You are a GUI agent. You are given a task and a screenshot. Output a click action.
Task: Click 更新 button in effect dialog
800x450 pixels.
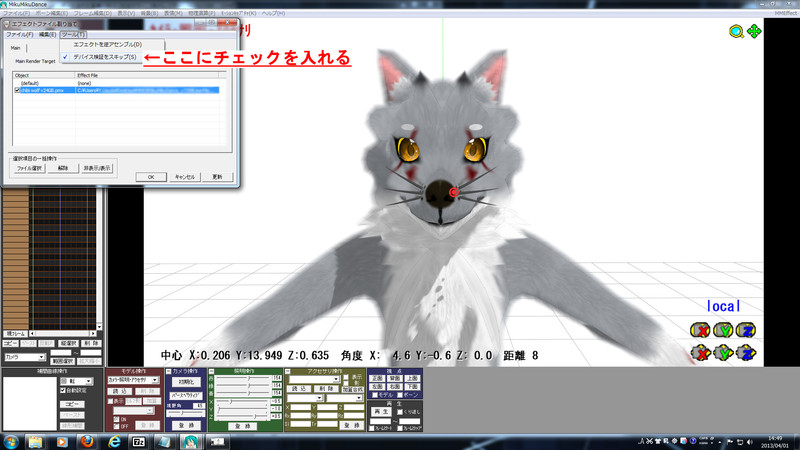click(x=217, y=177)
